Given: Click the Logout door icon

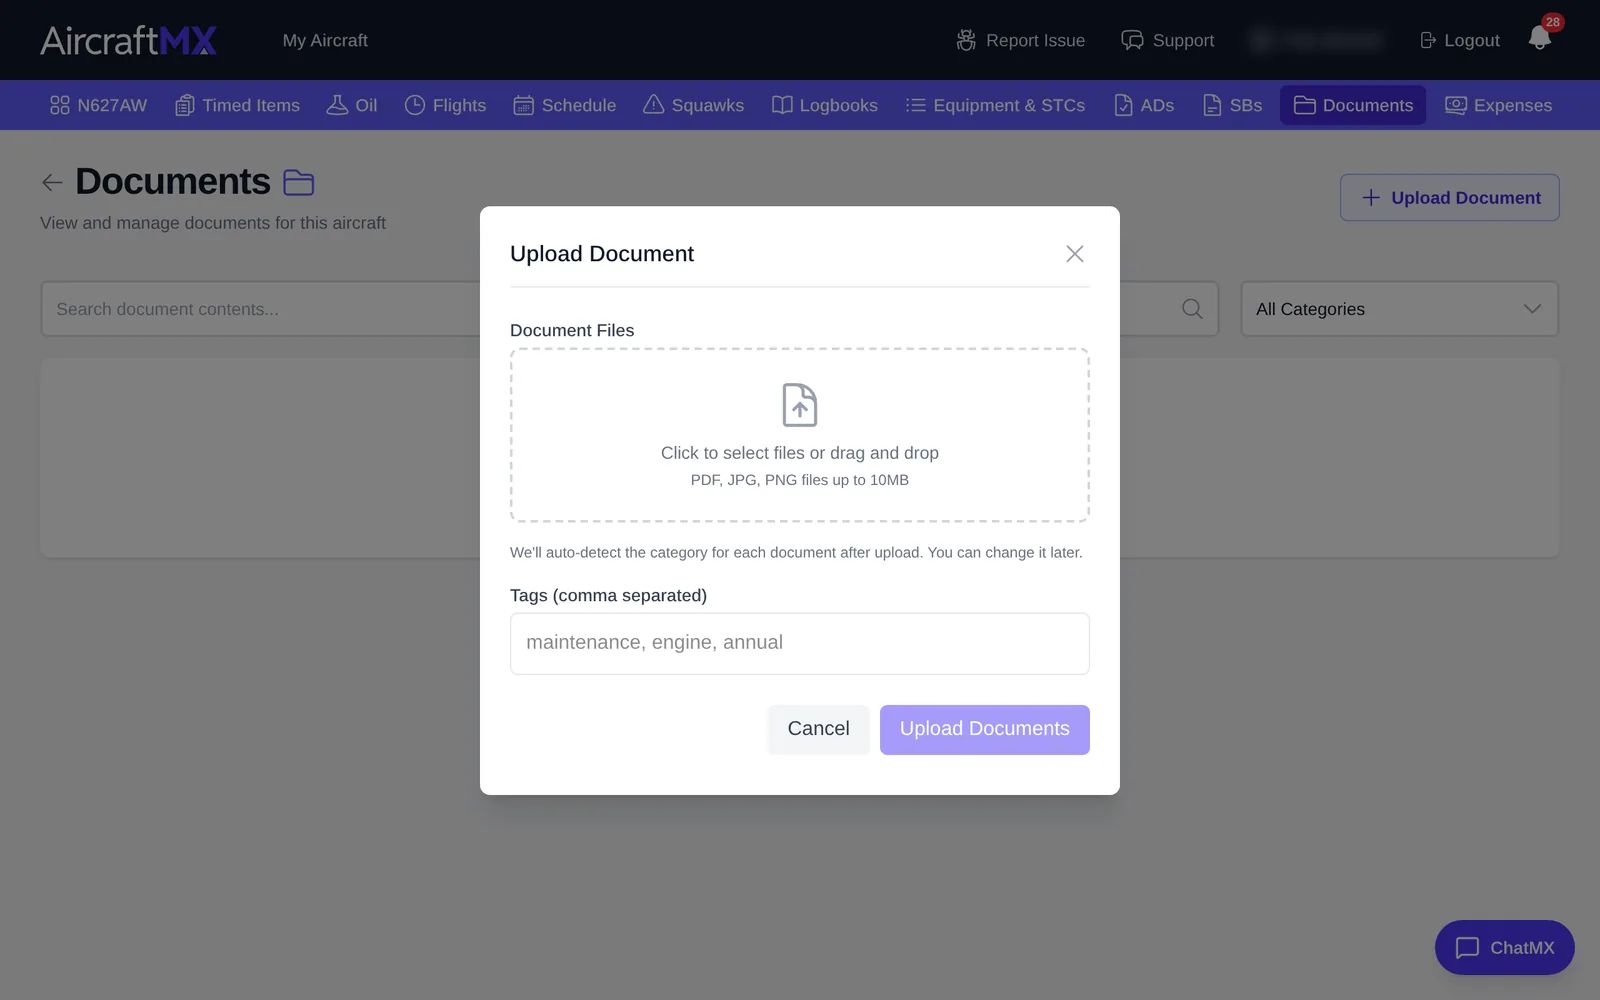Looking at the screenshot, I should (x=1428, y=41).
